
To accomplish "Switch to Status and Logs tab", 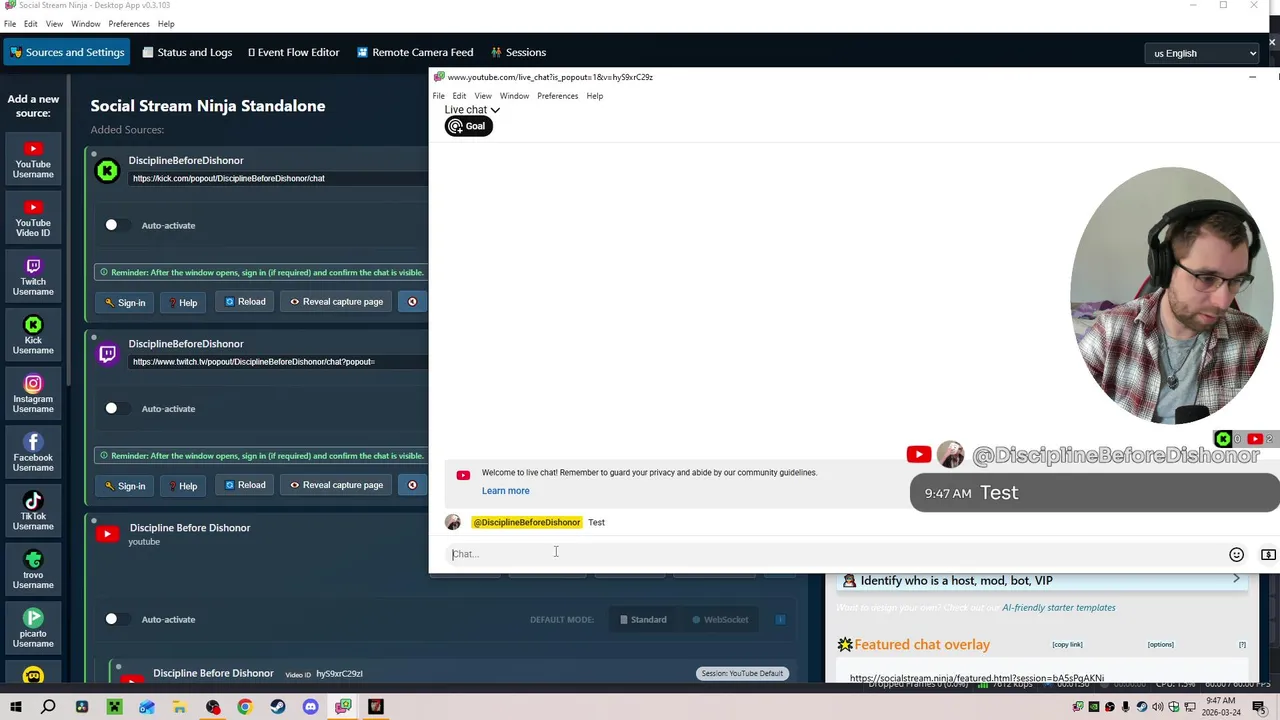I will (187, 52).
